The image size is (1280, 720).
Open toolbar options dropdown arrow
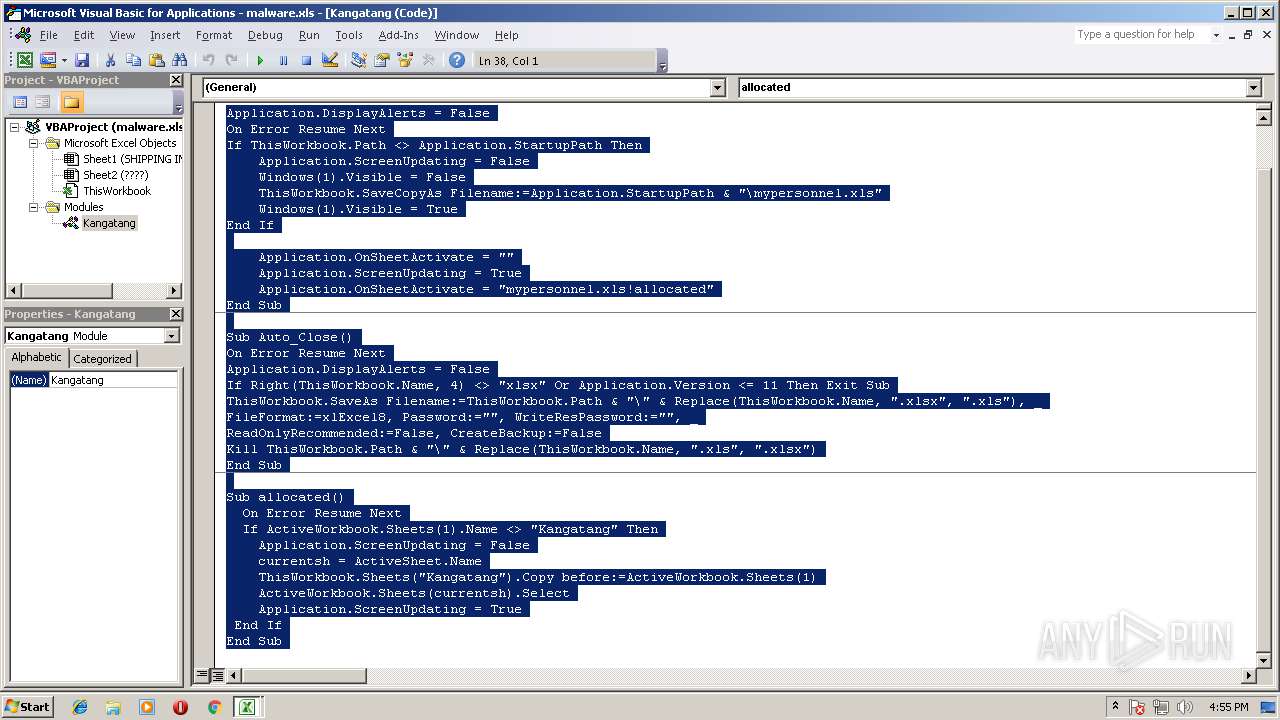click(662, 63)
